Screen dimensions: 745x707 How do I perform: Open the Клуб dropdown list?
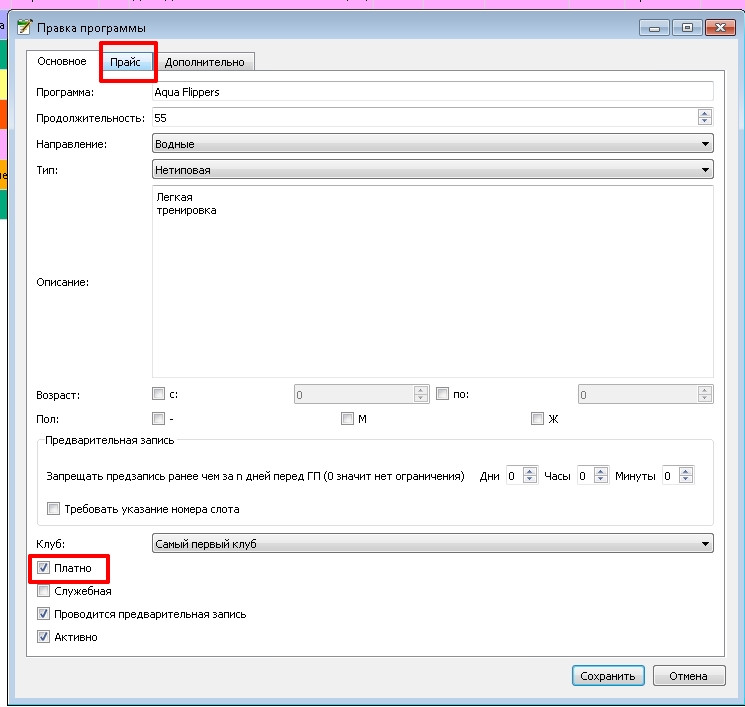(x=432, y=544)
